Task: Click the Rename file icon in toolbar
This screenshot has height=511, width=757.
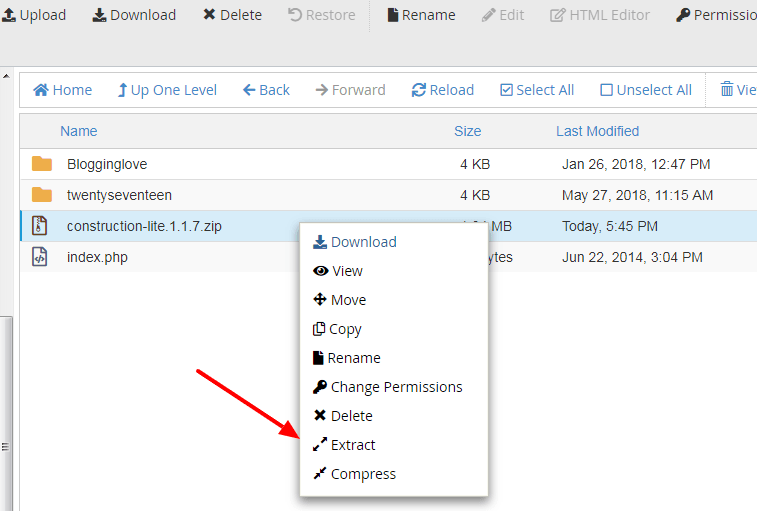Action: 393,15
